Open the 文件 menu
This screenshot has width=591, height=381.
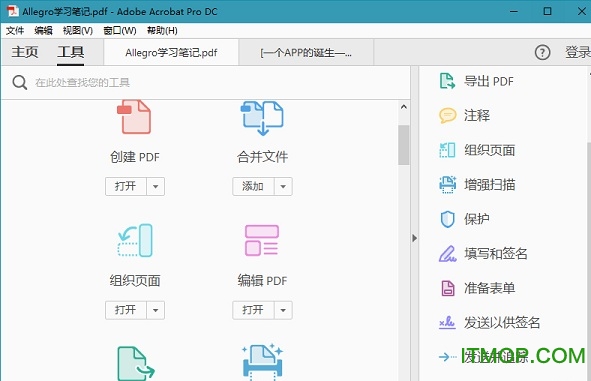pos(15,31)
